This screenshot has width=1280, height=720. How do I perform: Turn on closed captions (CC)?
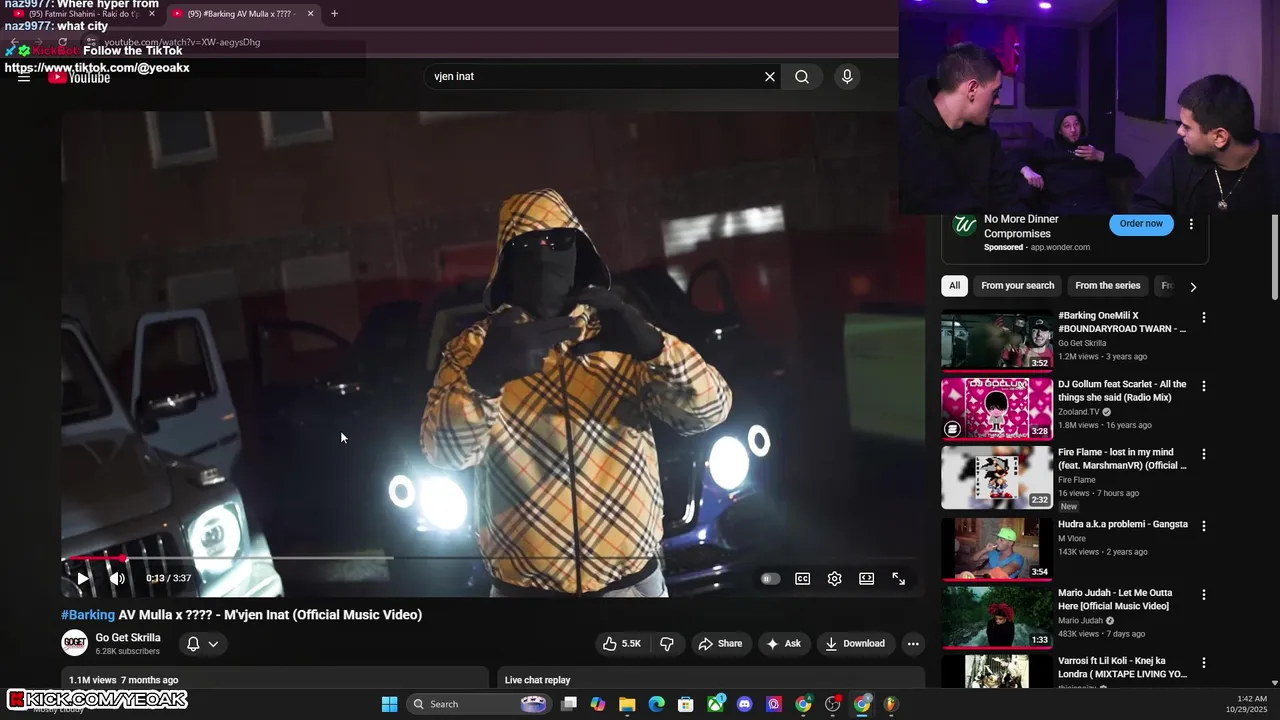[802, 578]
